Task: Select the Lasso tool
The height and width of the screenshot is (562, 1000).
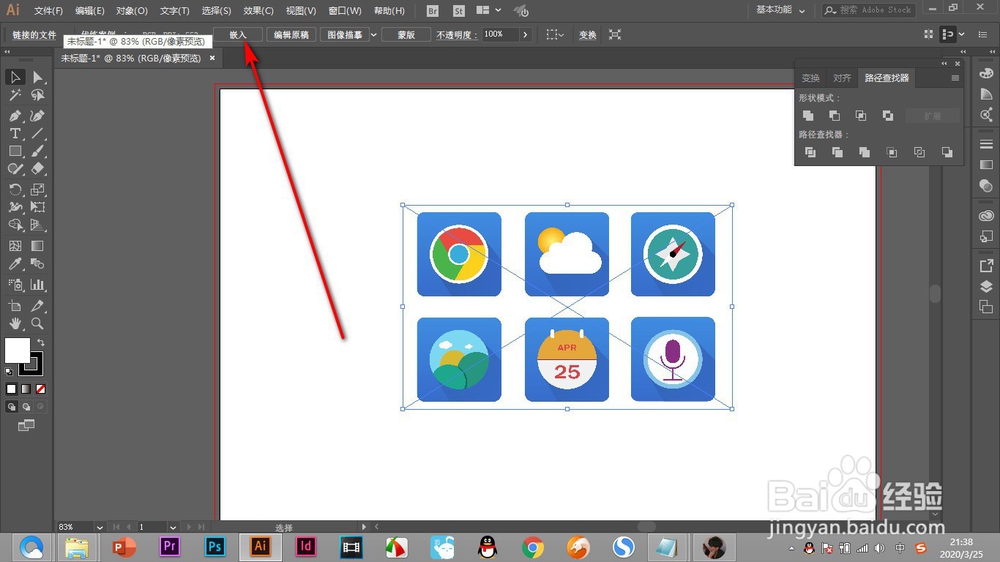Action: tap(38, 95)
